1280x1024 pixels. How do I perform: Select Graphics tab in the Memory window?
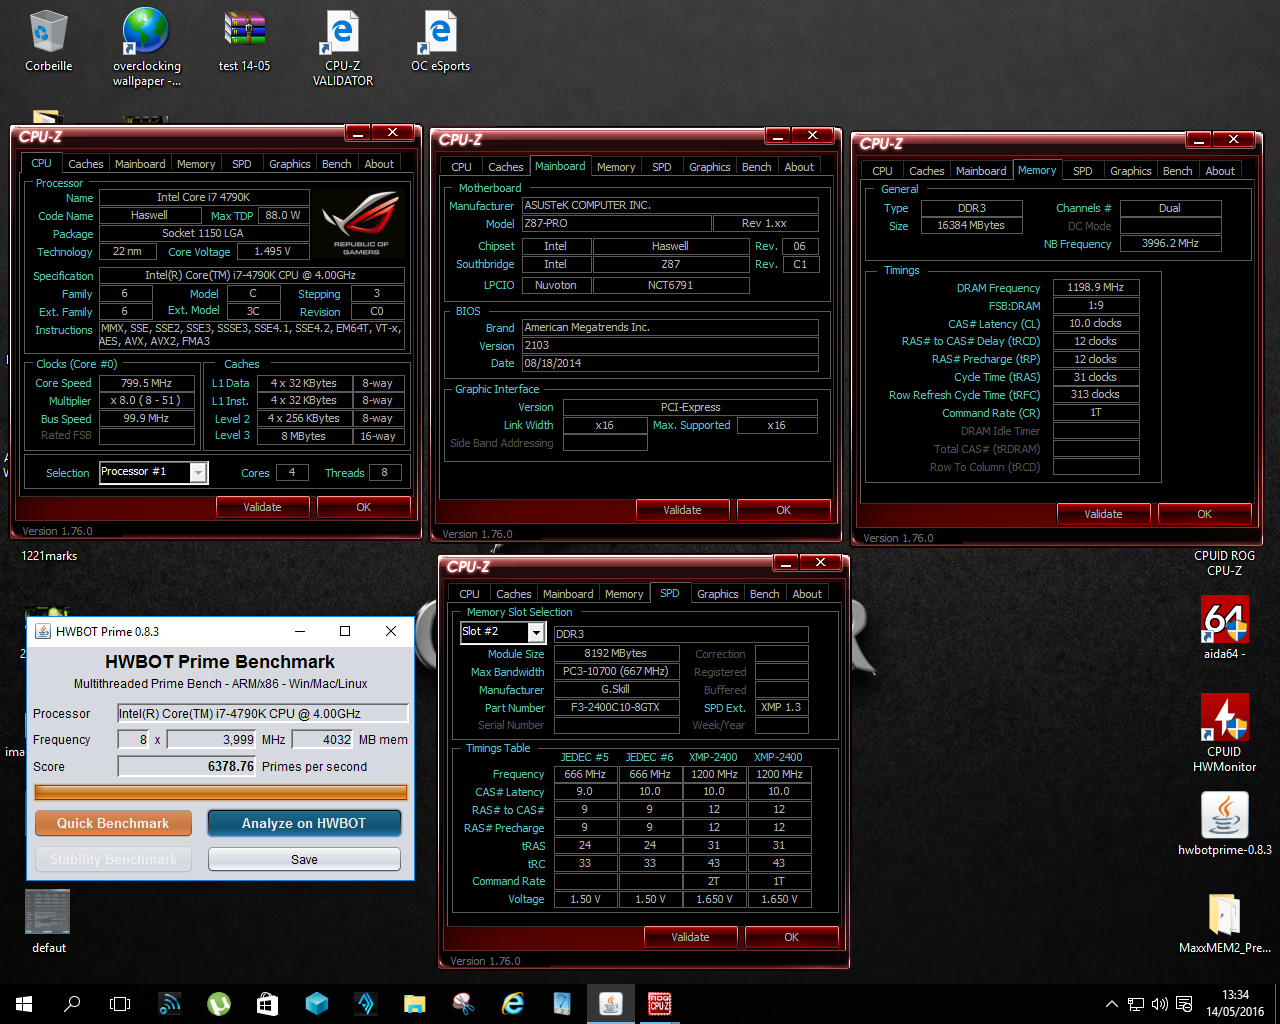pyautogui.click(x=1130, y=171)
